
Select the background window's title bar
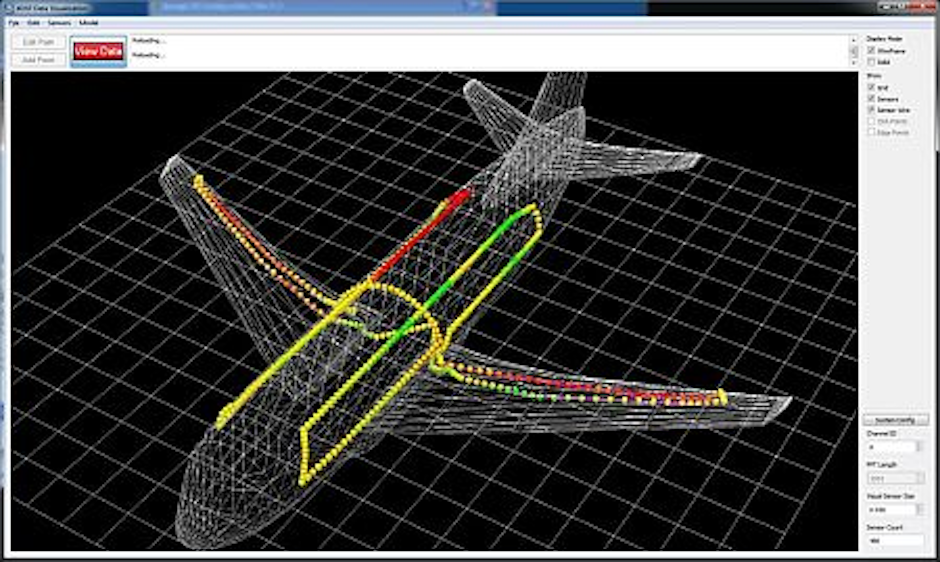324,7
